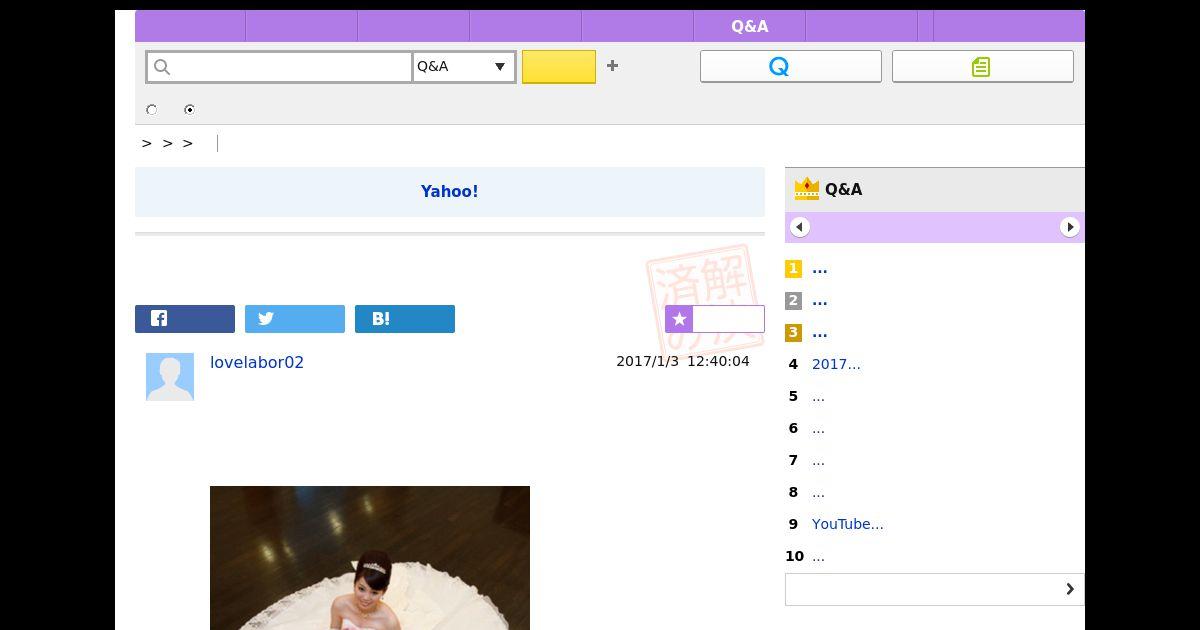Image resolution: width=1200 pixels, height=630 pixels.
Task: Open ranking item 5 link
Action: (x=818, y=396)
